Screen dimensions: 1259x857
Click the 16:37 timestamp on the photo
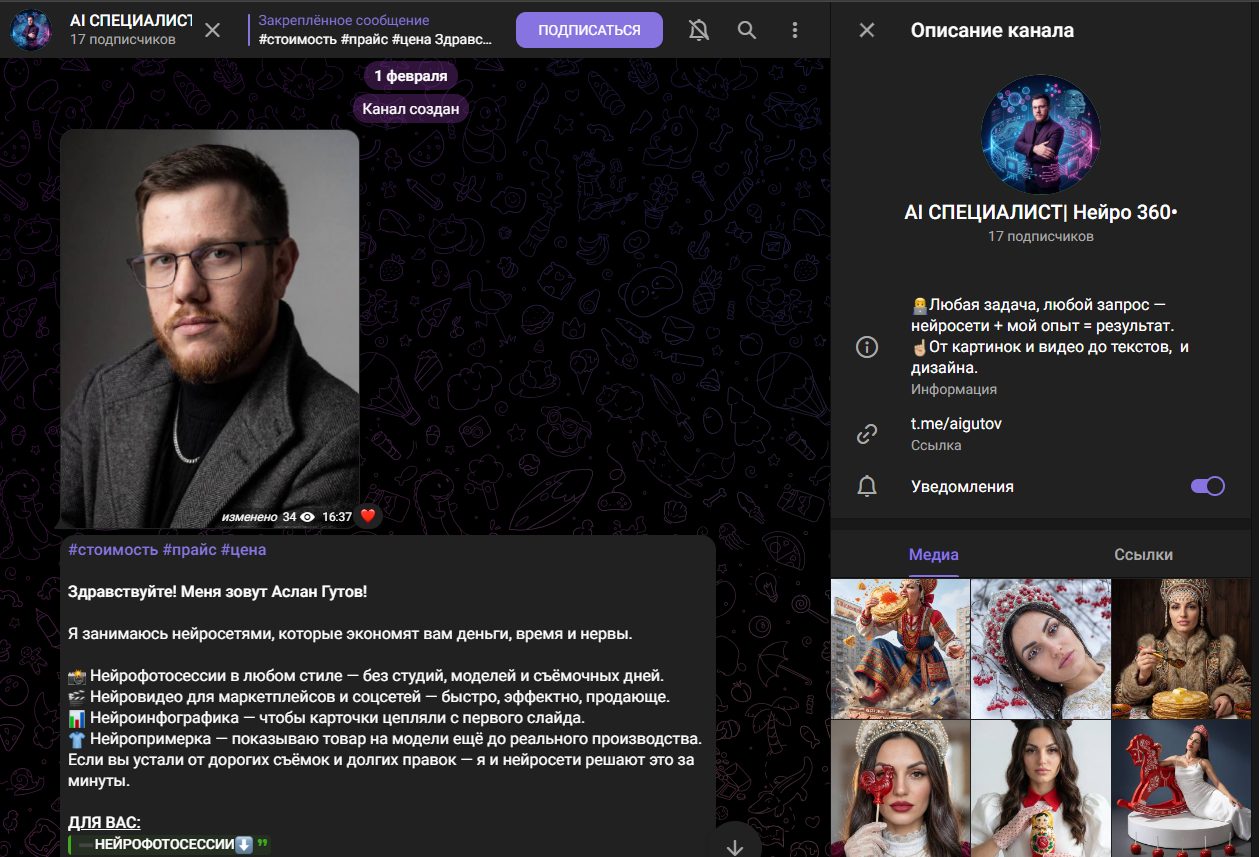coord(338,517)
